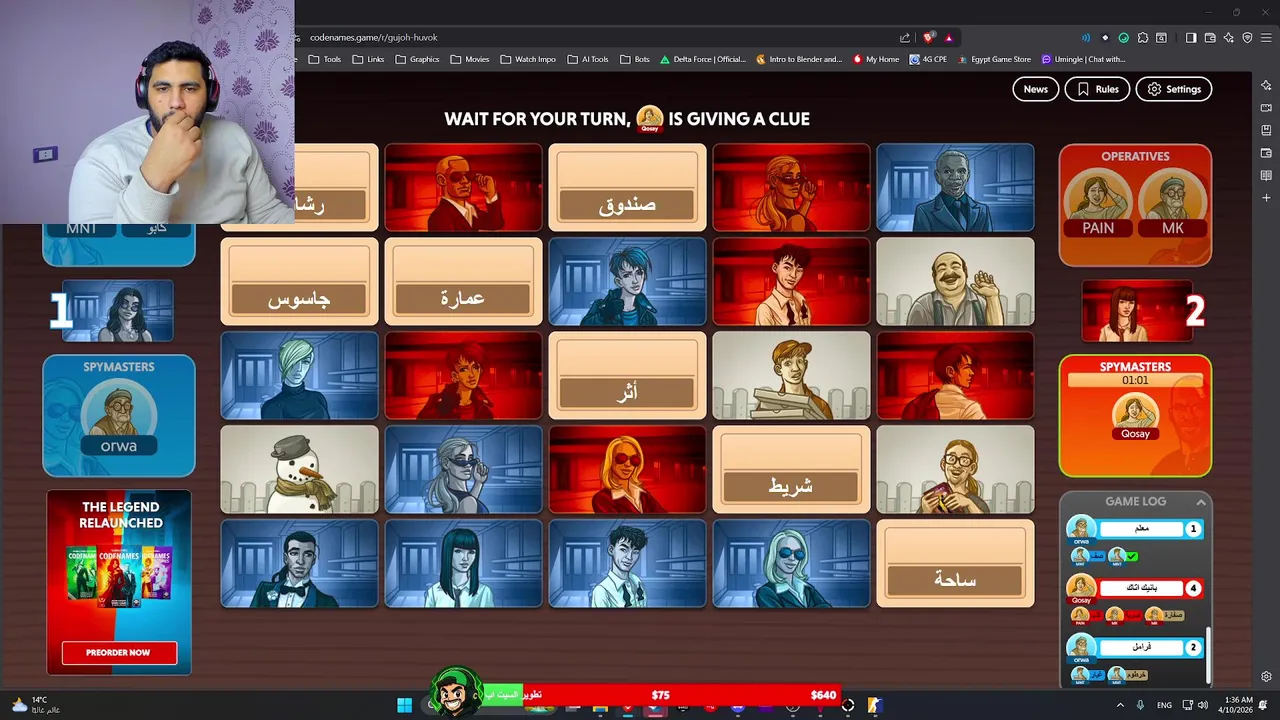Select the صندوق word card
Image resolution: width=1280 pixels, height=720 pixels.
coord(627,188)
